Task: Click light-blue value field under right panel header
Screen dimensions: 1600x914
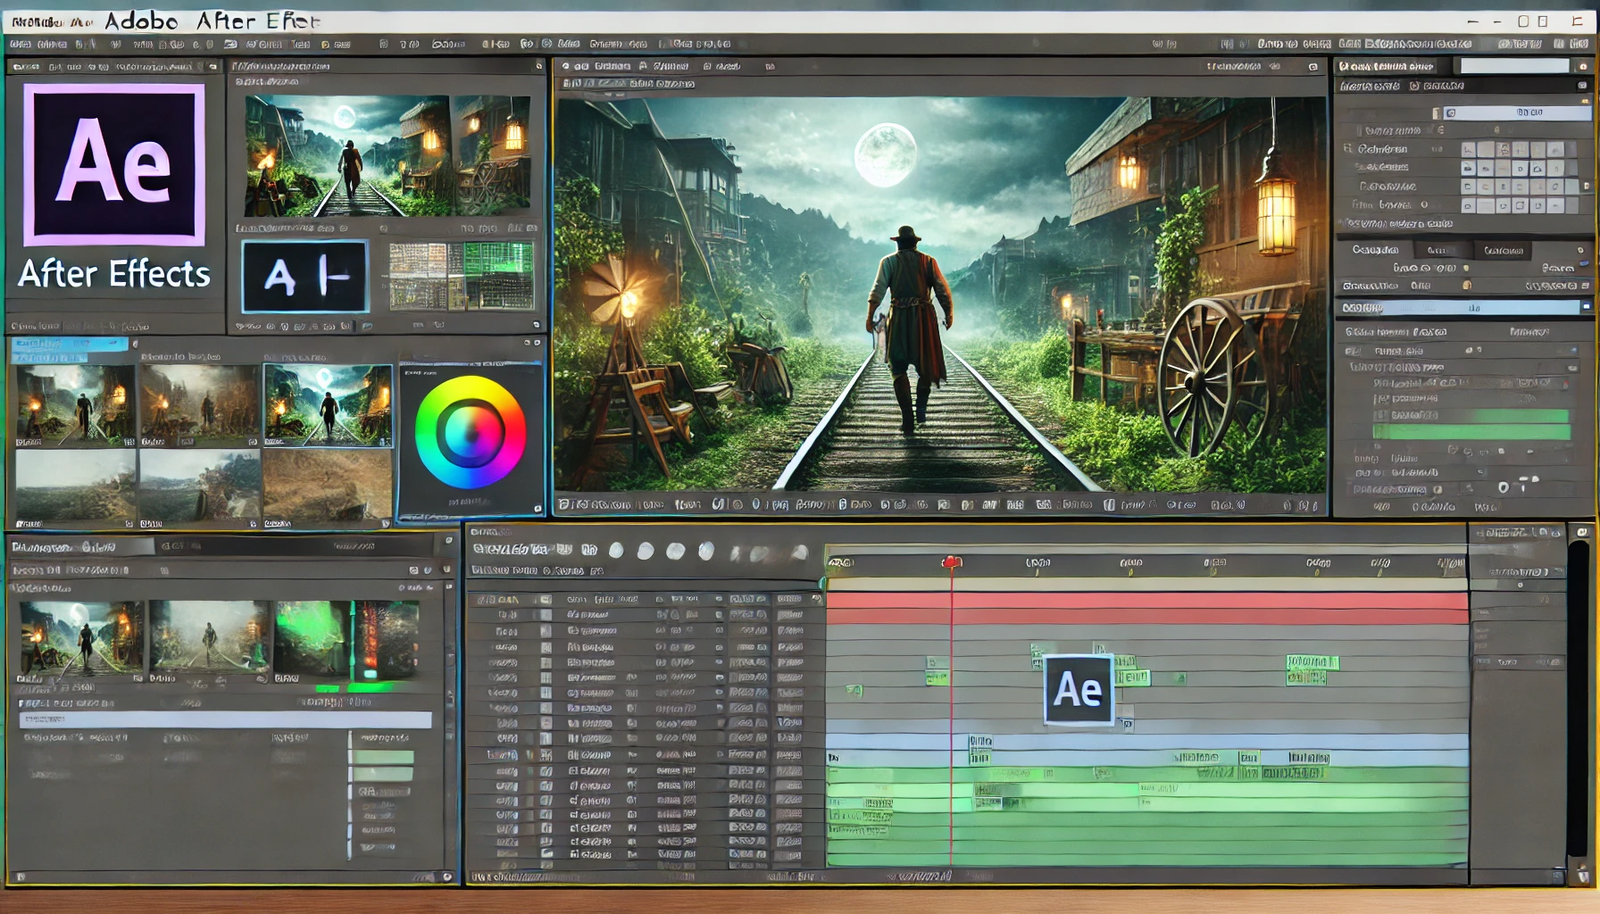Action: coord(1518,113)
